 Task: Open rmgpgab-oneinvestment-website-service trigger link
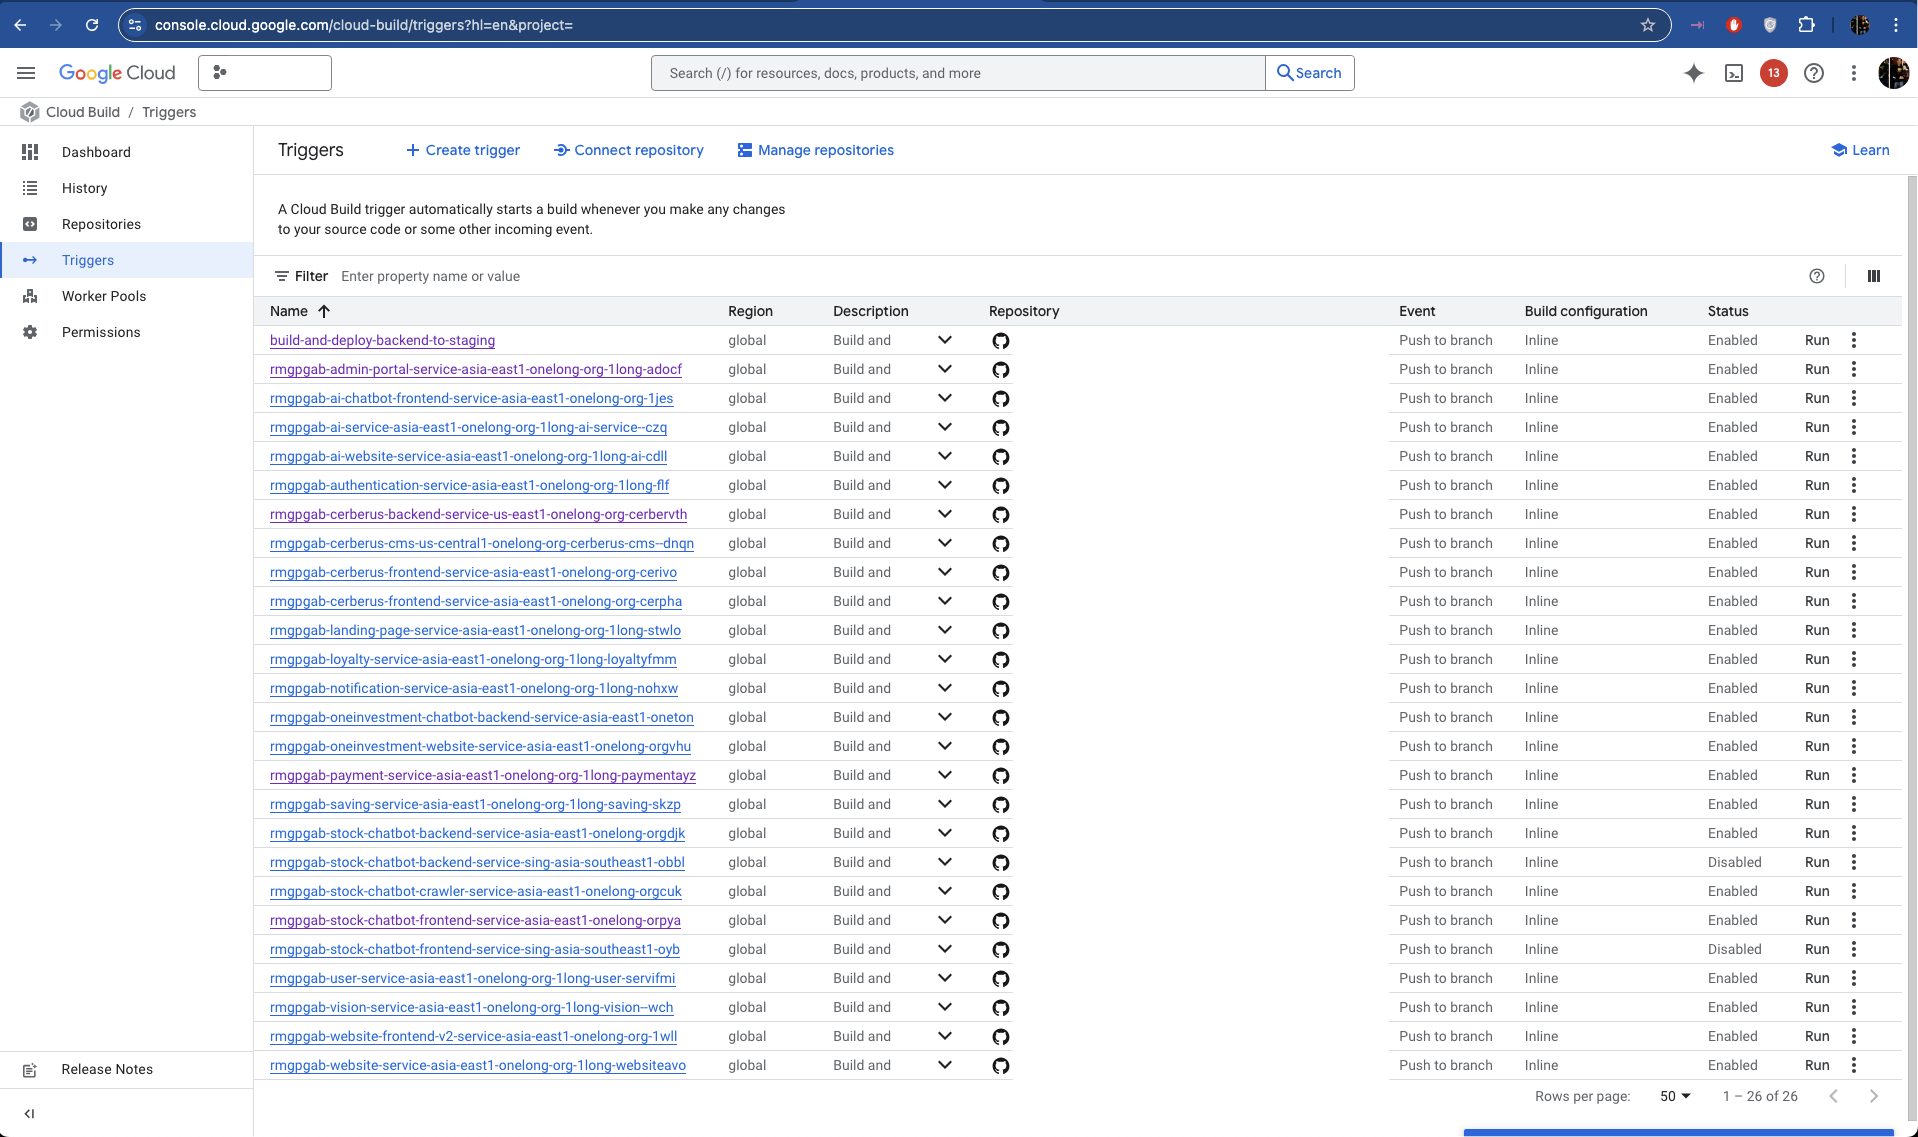(x=480, y=746)
